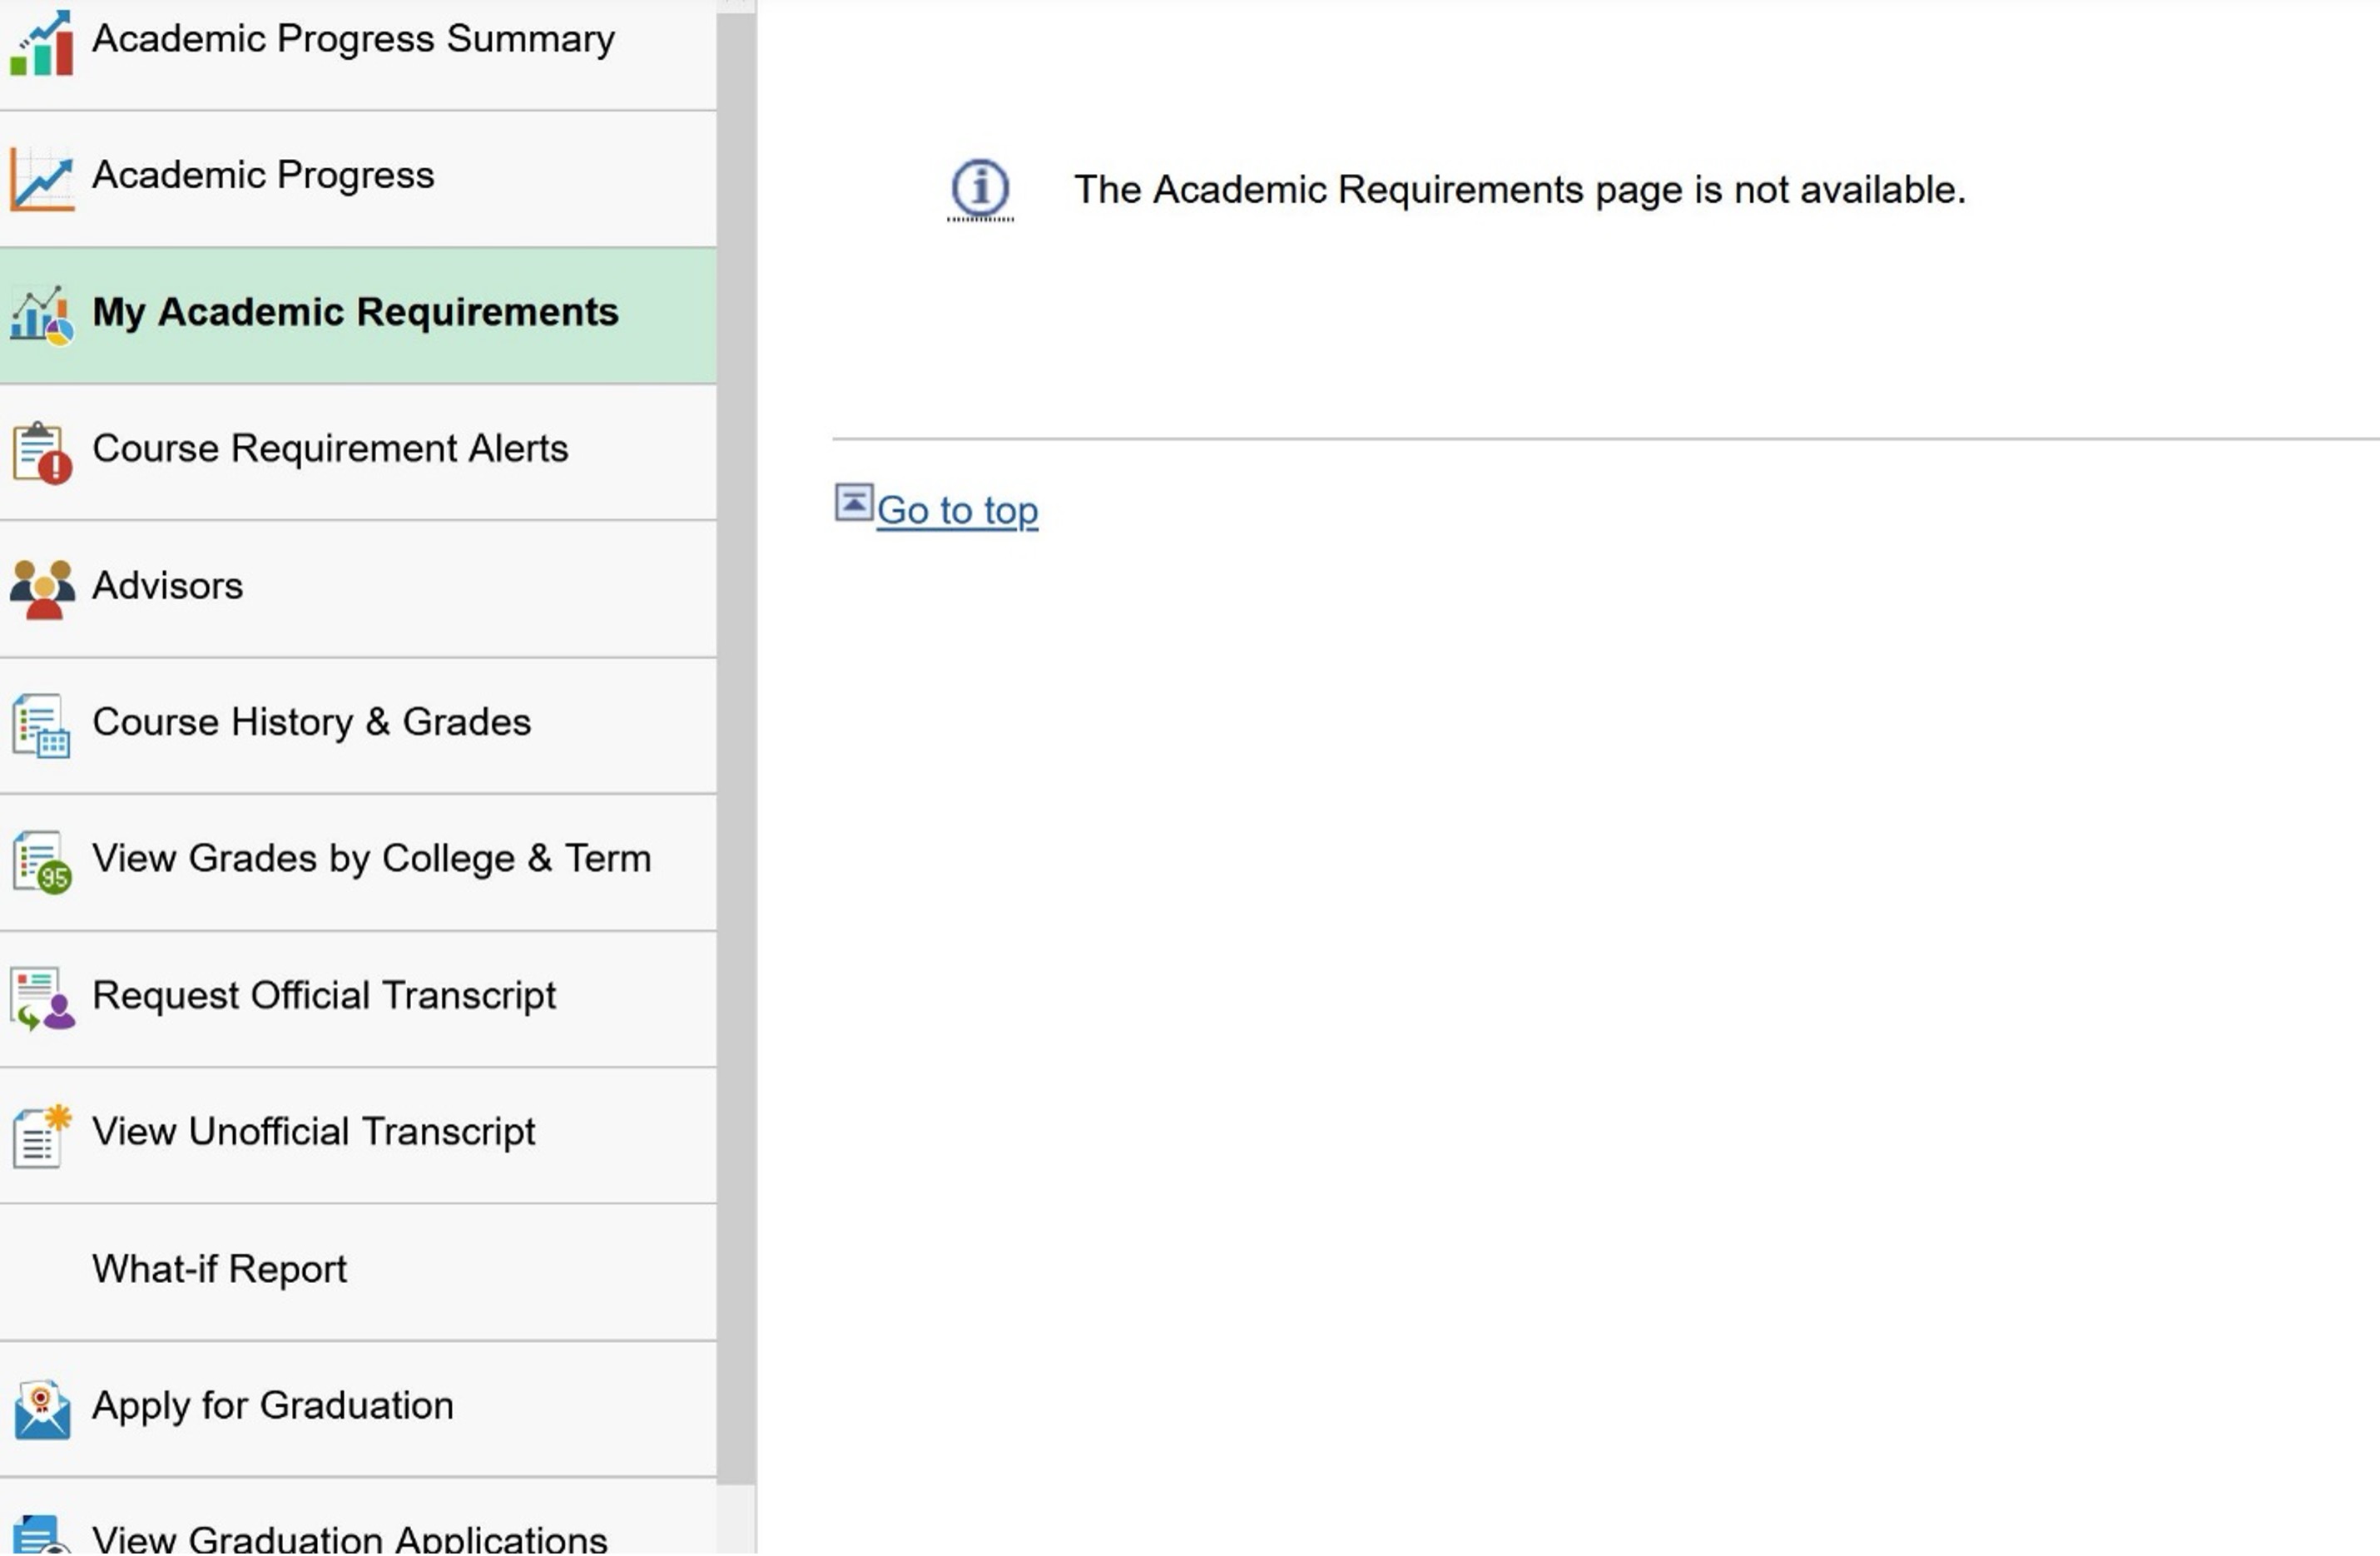The image size is (2380, 1556).
Task: Click the My Academic Requirements chart icon
Action: point(41,316)
